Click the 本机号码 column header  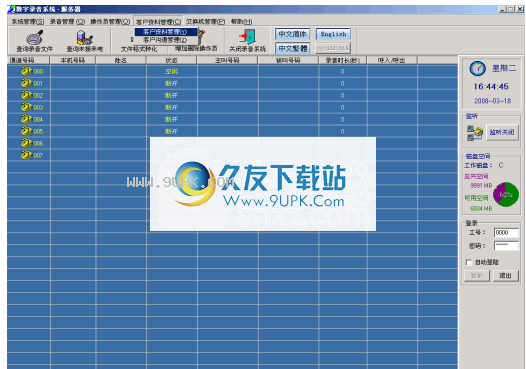pos(73,60)
